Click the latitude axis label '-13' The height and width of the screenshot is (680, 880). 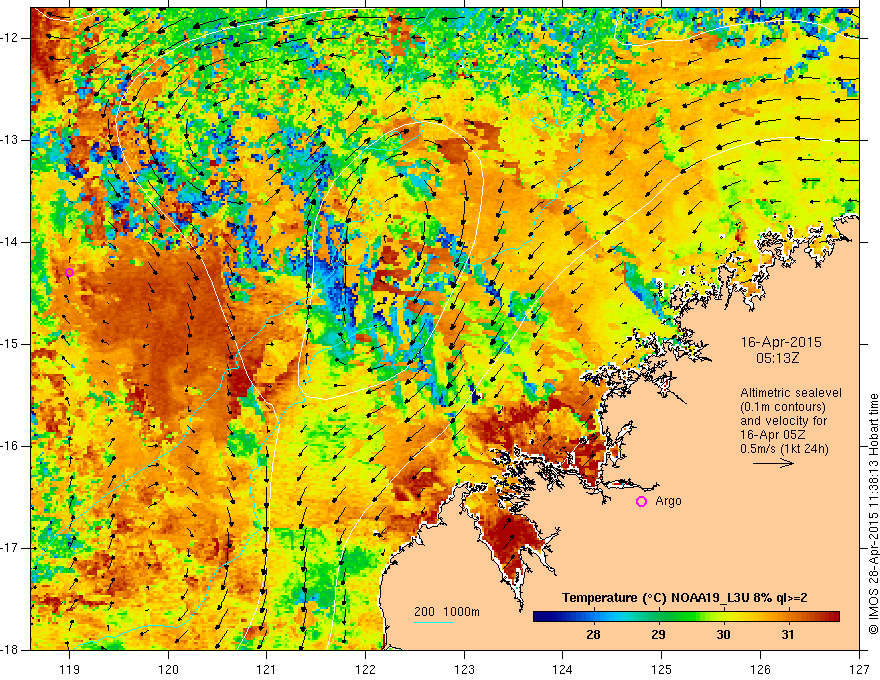pyautogui.click(x=10, y=140)
